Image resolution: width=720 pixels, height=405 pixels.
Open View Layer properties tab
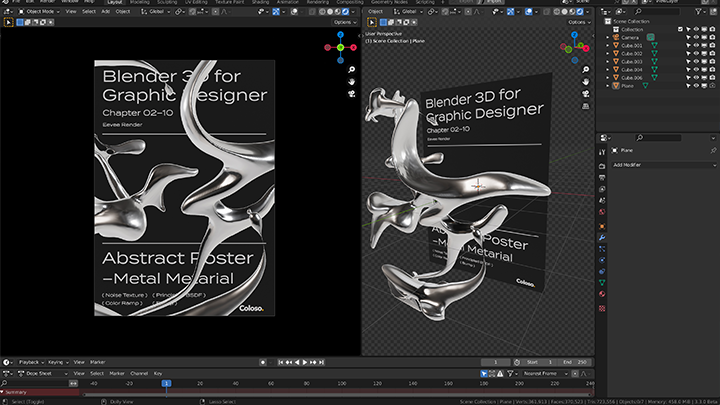pyautogui.click(x=602, y=189)
